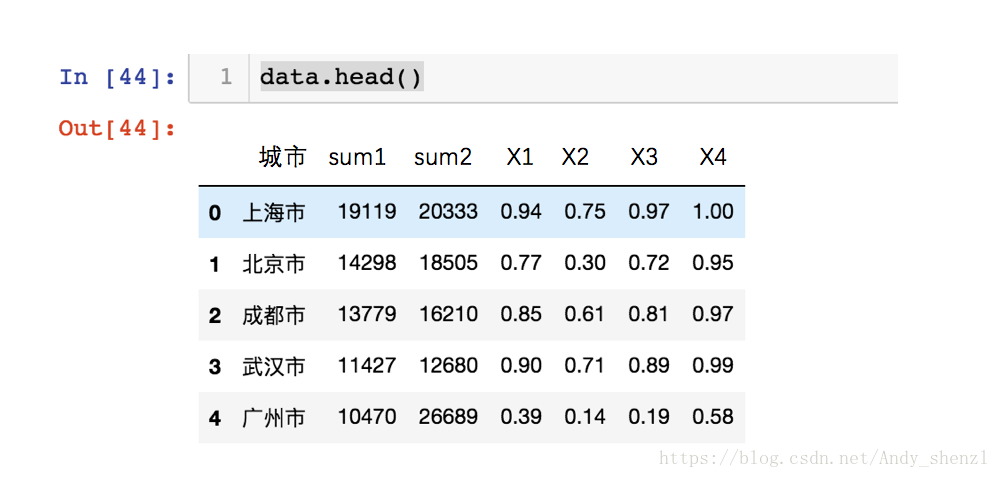Click row index 4

pyautogui.click(x=215, y=419)
